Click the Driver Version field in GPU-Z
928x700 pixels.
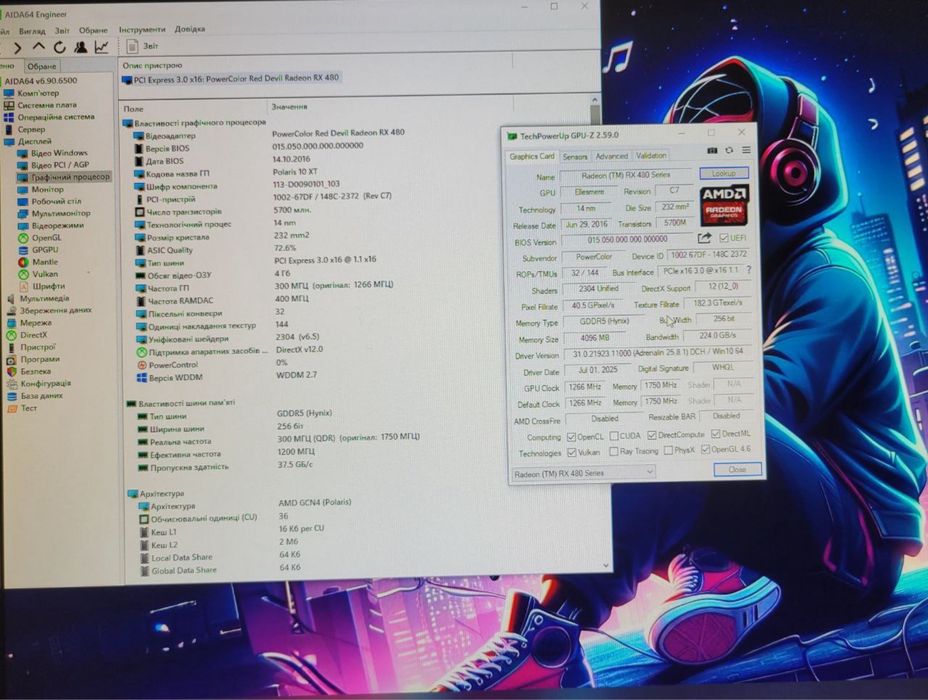[659, 353]
